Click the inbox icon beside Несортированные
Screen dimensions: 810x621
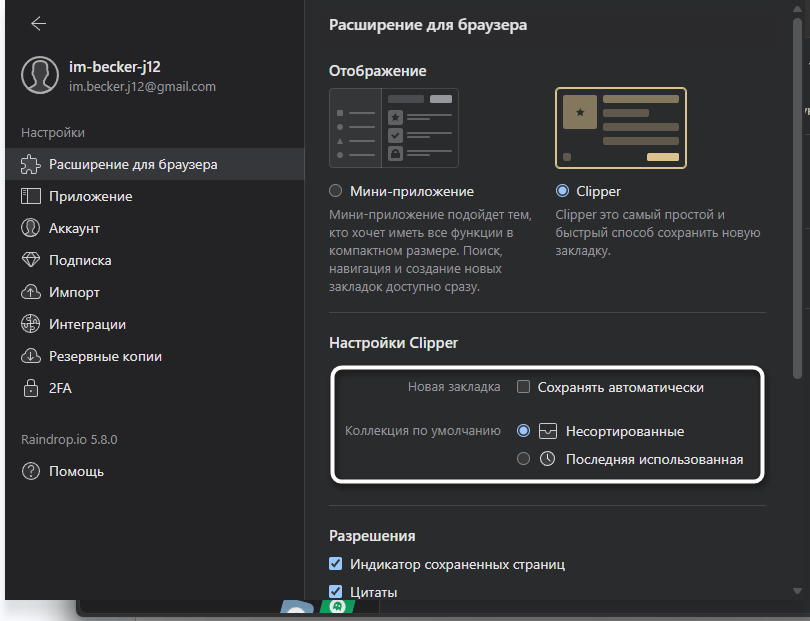coord(548,431)
